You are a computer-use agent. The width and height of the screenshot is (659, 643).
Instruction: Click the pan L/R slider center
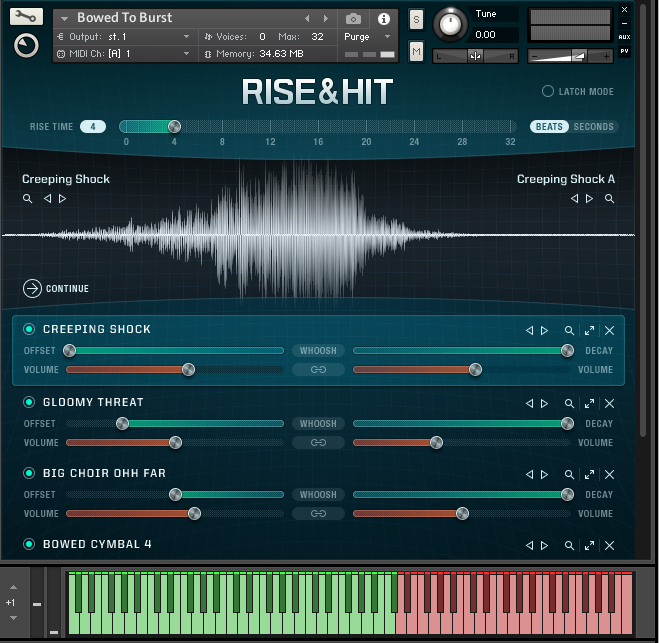pos(475,56)
